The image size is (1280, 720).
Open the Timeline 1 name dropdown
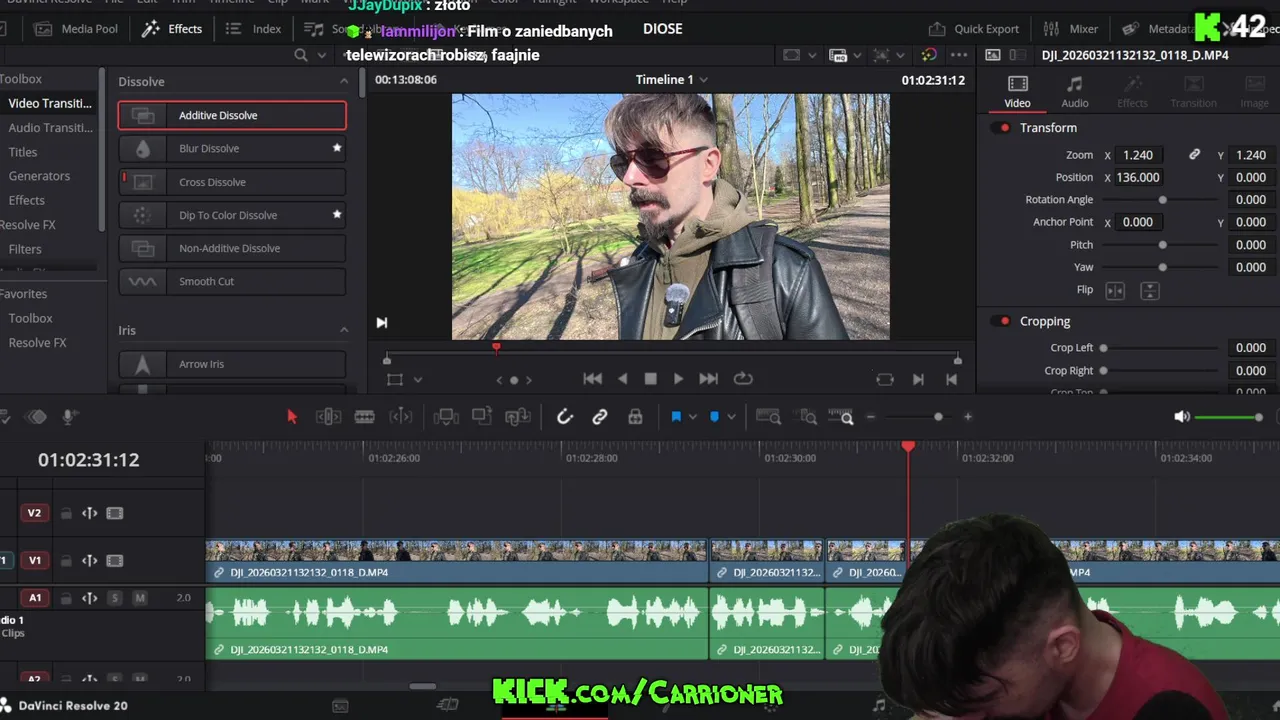point(703,80)
